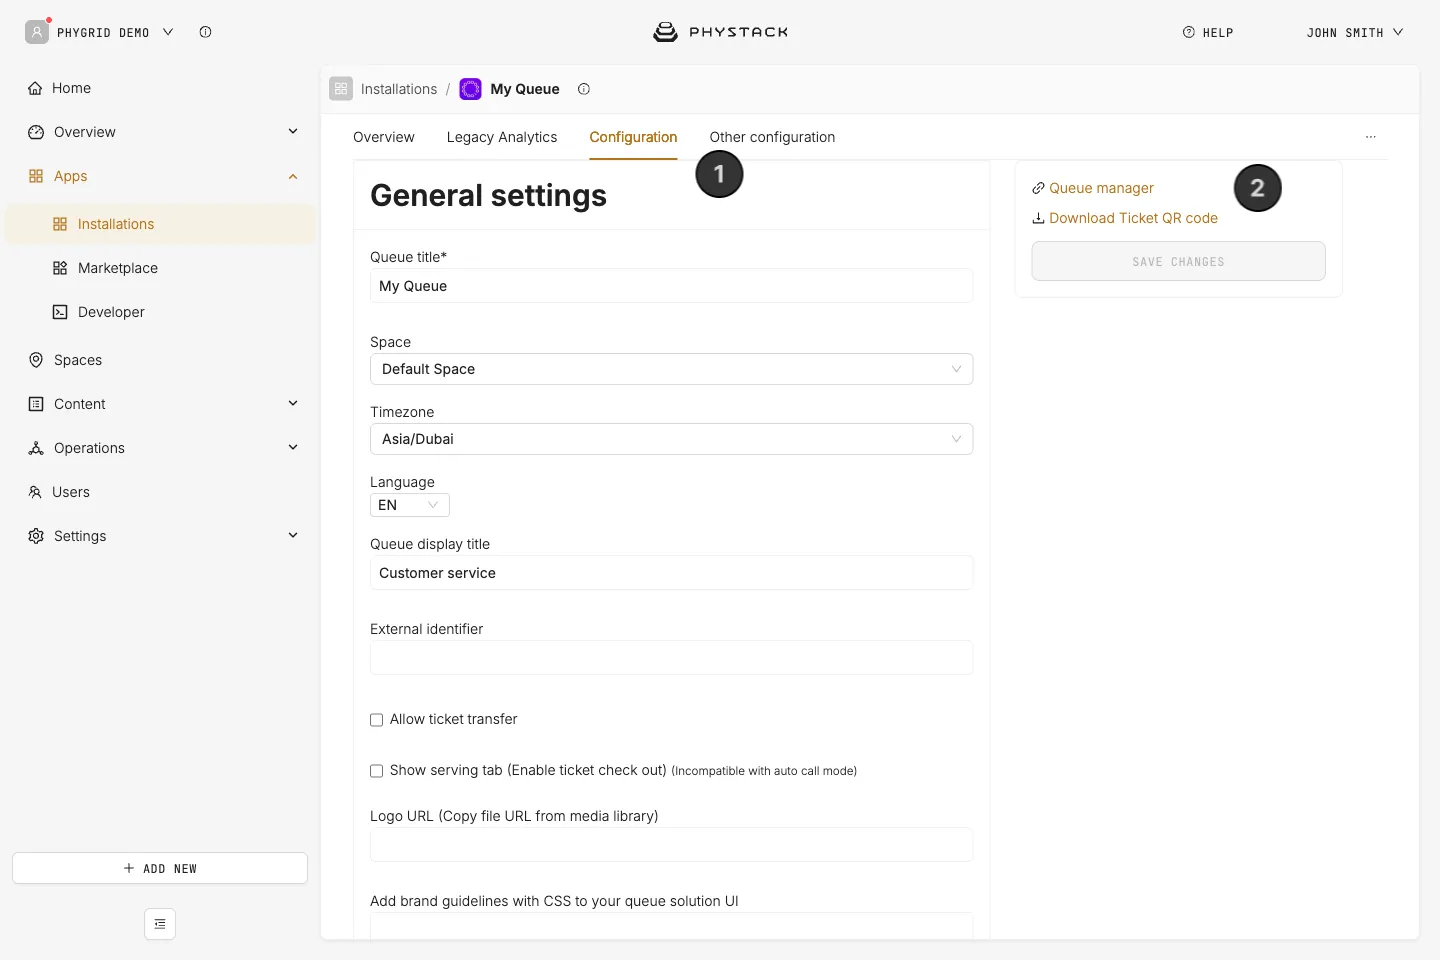Click the purple My Queue app icon
This screenshot has width=1440, height=960.
[x=470, y=89]
